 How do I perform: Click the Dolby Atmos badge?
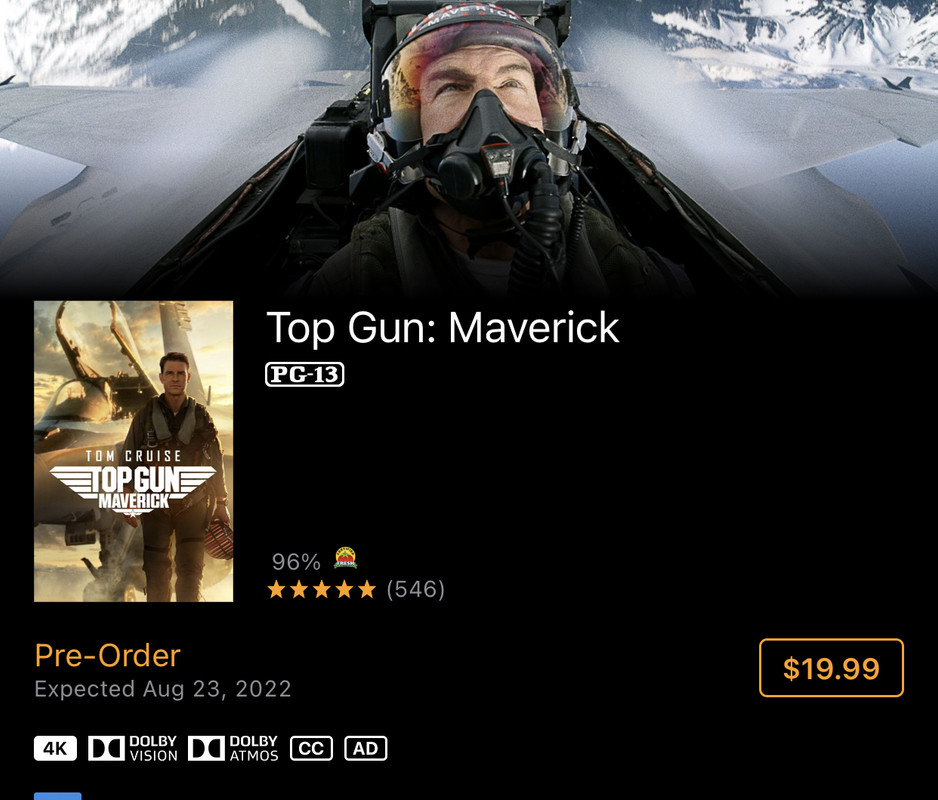tap(233, 749)
